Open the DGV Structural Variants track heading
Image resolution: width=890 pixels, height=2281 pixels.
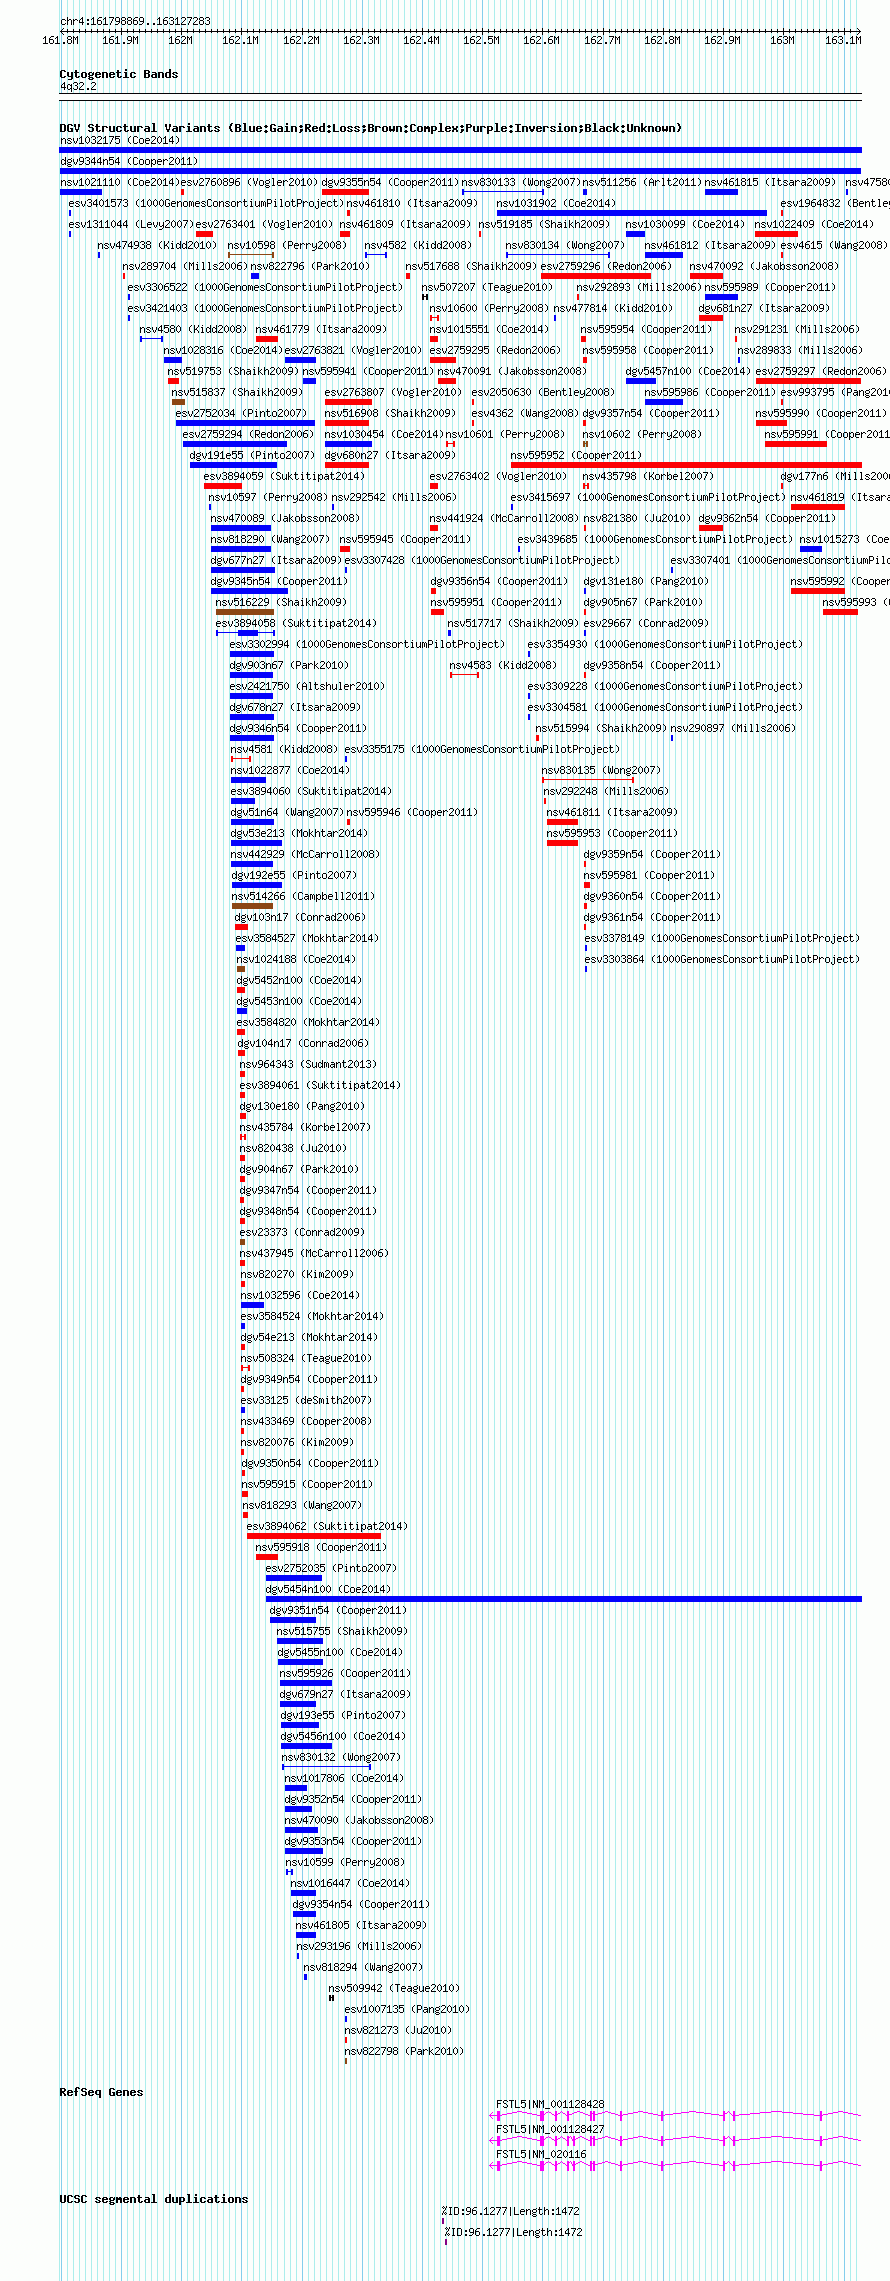[371, 128]
